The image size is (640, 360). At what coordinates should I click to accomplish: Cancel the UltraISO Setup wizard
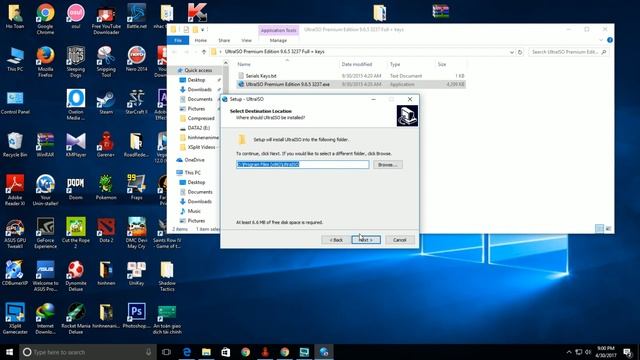(400, 240)
